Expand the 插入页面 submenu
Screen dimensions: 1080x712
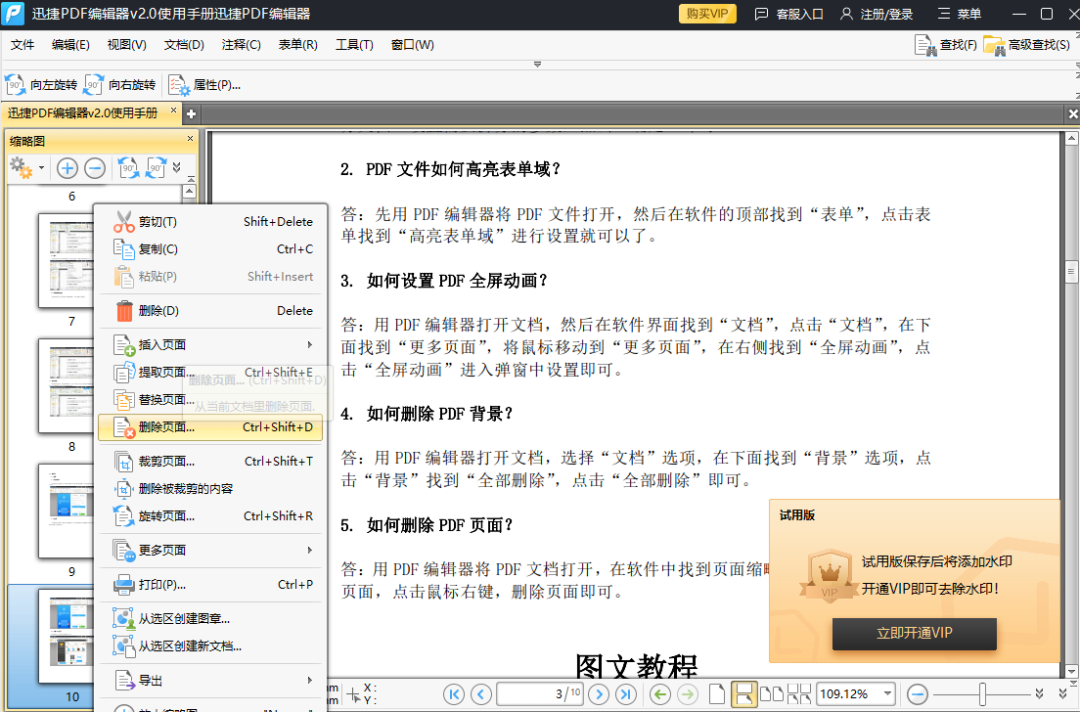(211, 344)
